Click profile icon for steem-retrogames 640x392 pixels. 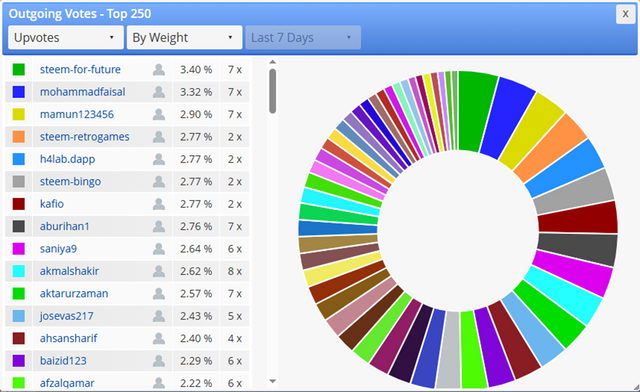point(159,137)
